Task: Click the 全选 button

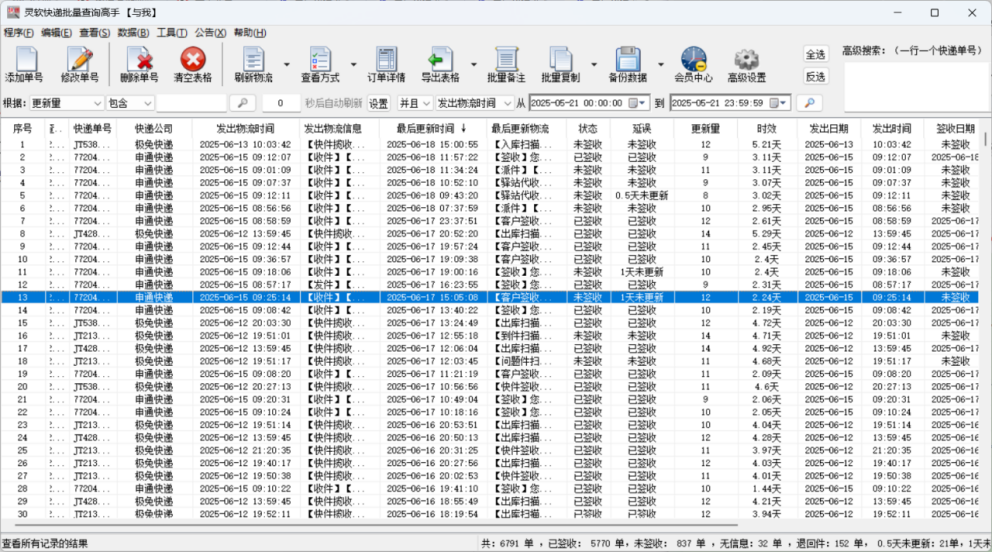Action: tap(815, 54)
